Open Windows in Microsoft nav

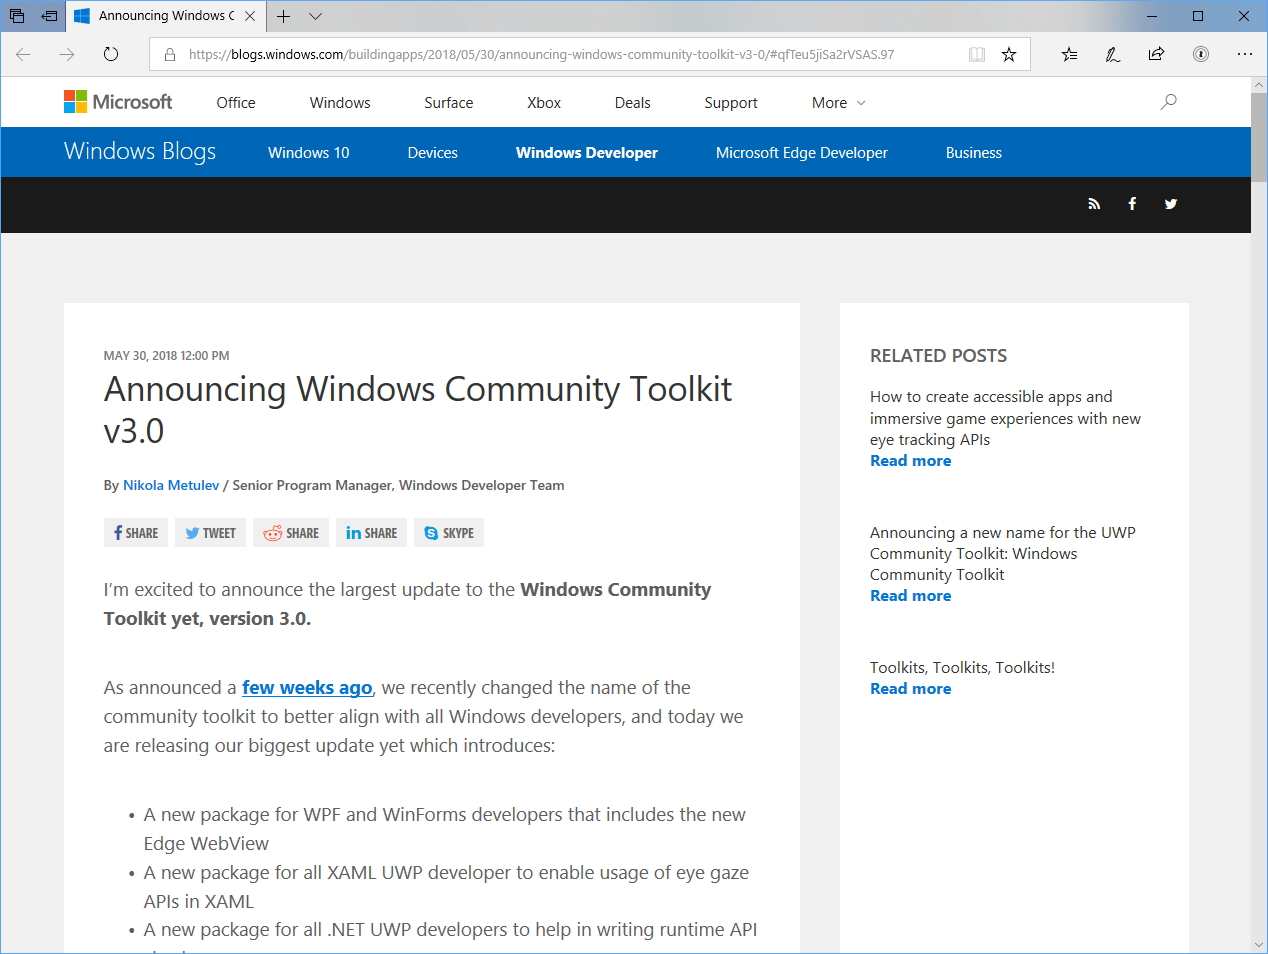click(340, 103)
